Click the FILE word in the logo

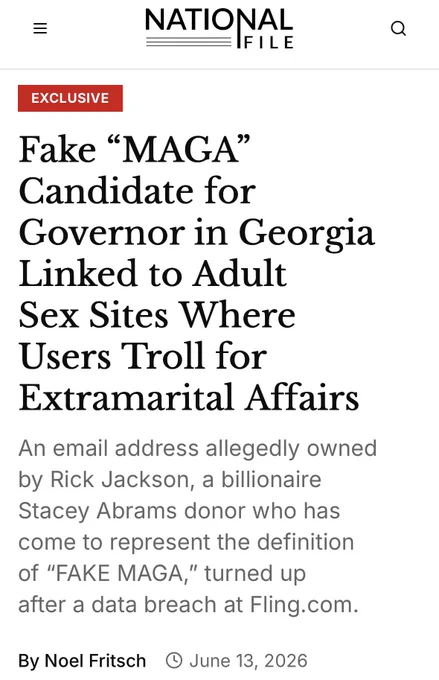269,42
